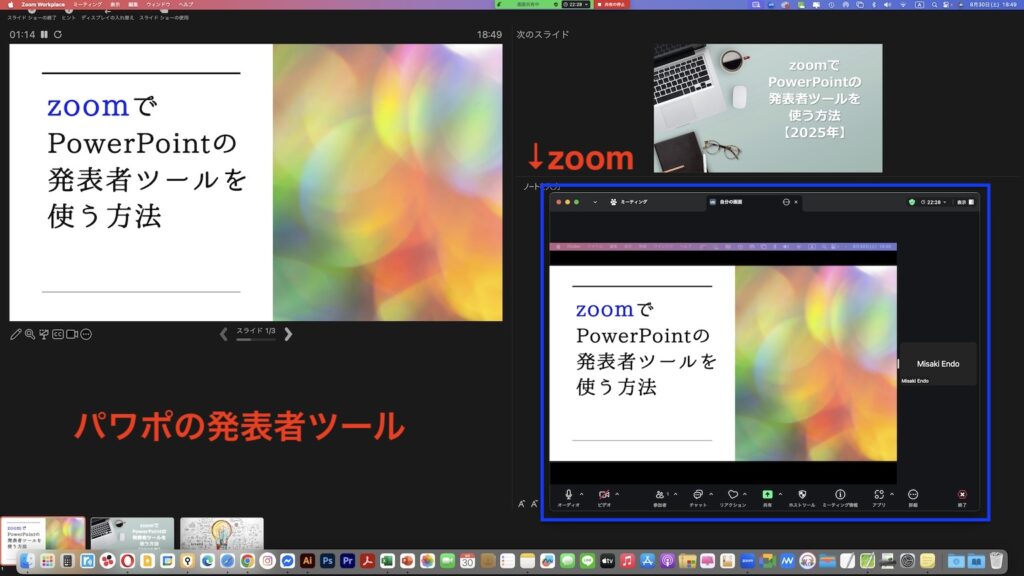1024x576 pixels.
Task: Open the 22:28 timer dropdown in share bar
Action: [x=576, y=5]
